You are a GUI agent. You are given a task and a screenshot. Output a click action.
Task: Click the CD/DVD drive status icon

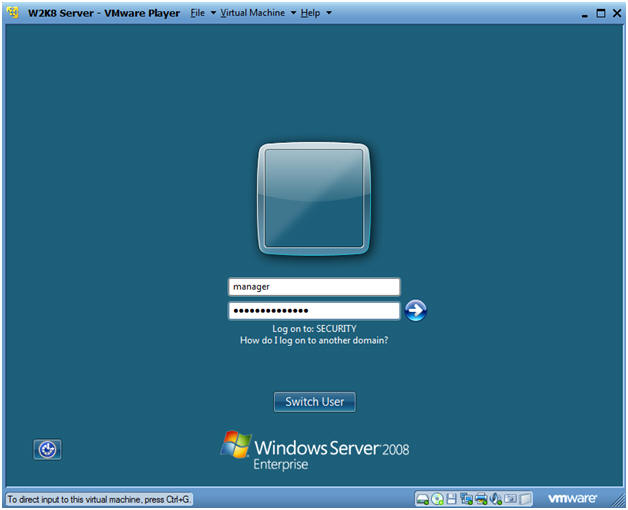pyautogui.click(x=437, y=498)
